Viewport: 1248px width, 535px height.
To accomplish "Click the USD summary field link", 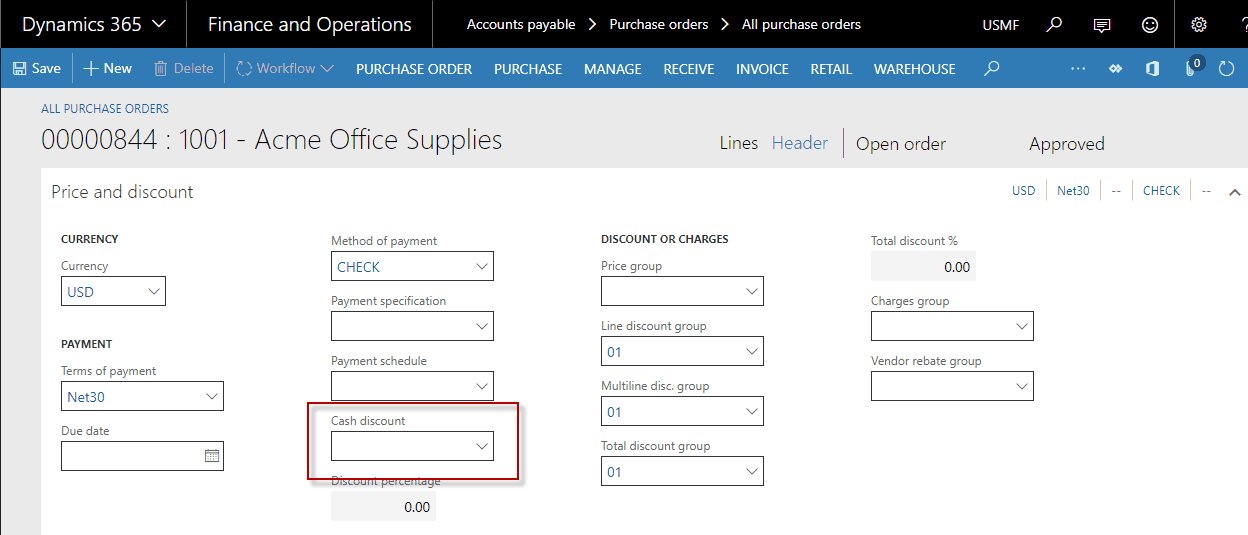I will coord(1024,190).
